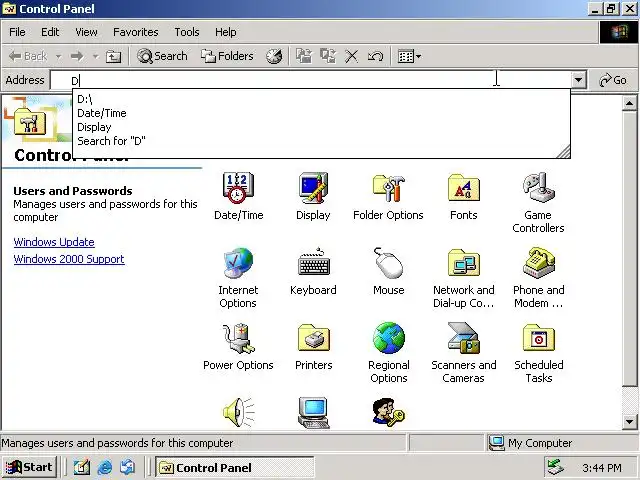This screenshot has height=480, width=640.
Task: Launch Outlook Express from quick launch
Action: (128, 467)
